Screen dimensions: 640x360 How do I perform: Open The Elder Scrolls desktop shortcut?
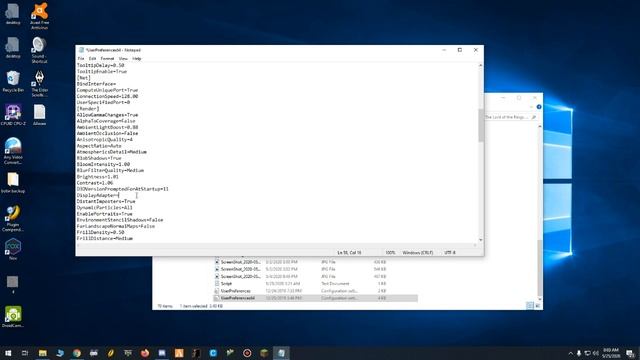point(40,83)
